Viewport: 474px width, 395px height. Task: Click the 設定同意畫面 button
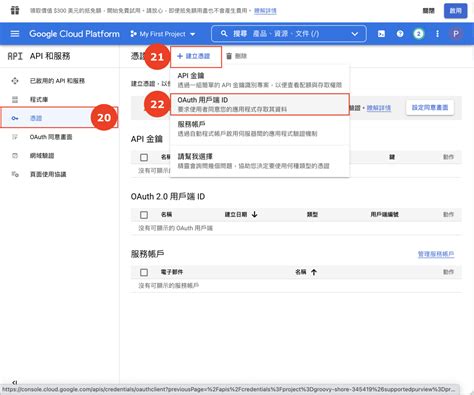[x=430, y=108]
